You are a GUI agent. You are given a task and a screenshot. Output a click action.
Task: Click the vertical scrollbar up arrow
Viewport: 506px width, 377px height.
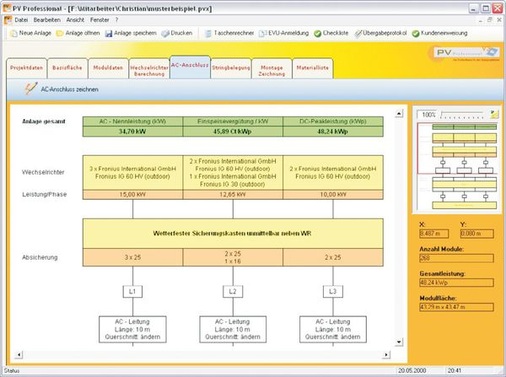399,114
